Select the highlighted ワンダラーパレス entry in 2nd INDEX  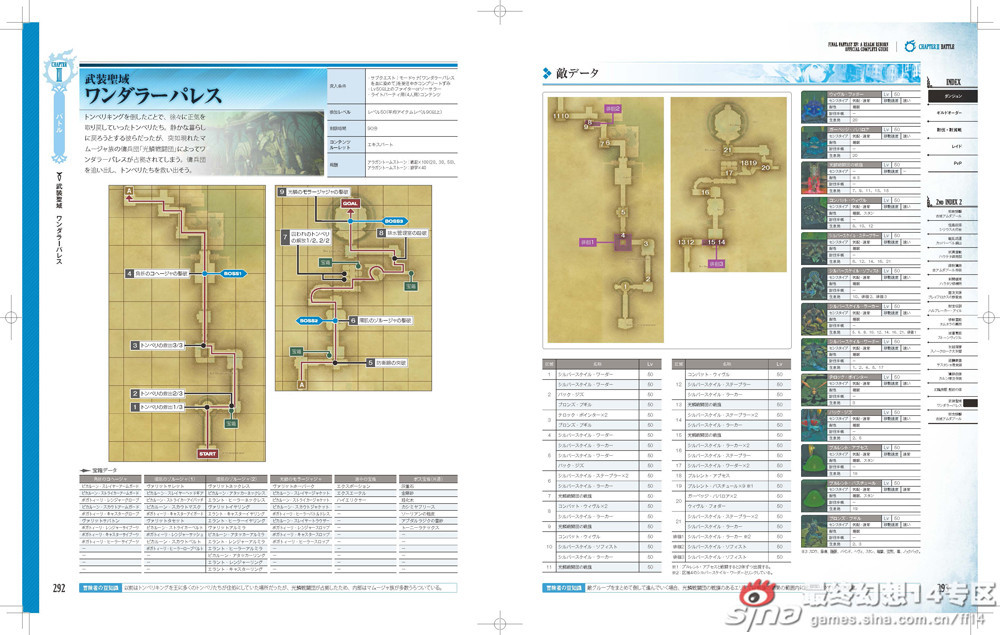955,403
